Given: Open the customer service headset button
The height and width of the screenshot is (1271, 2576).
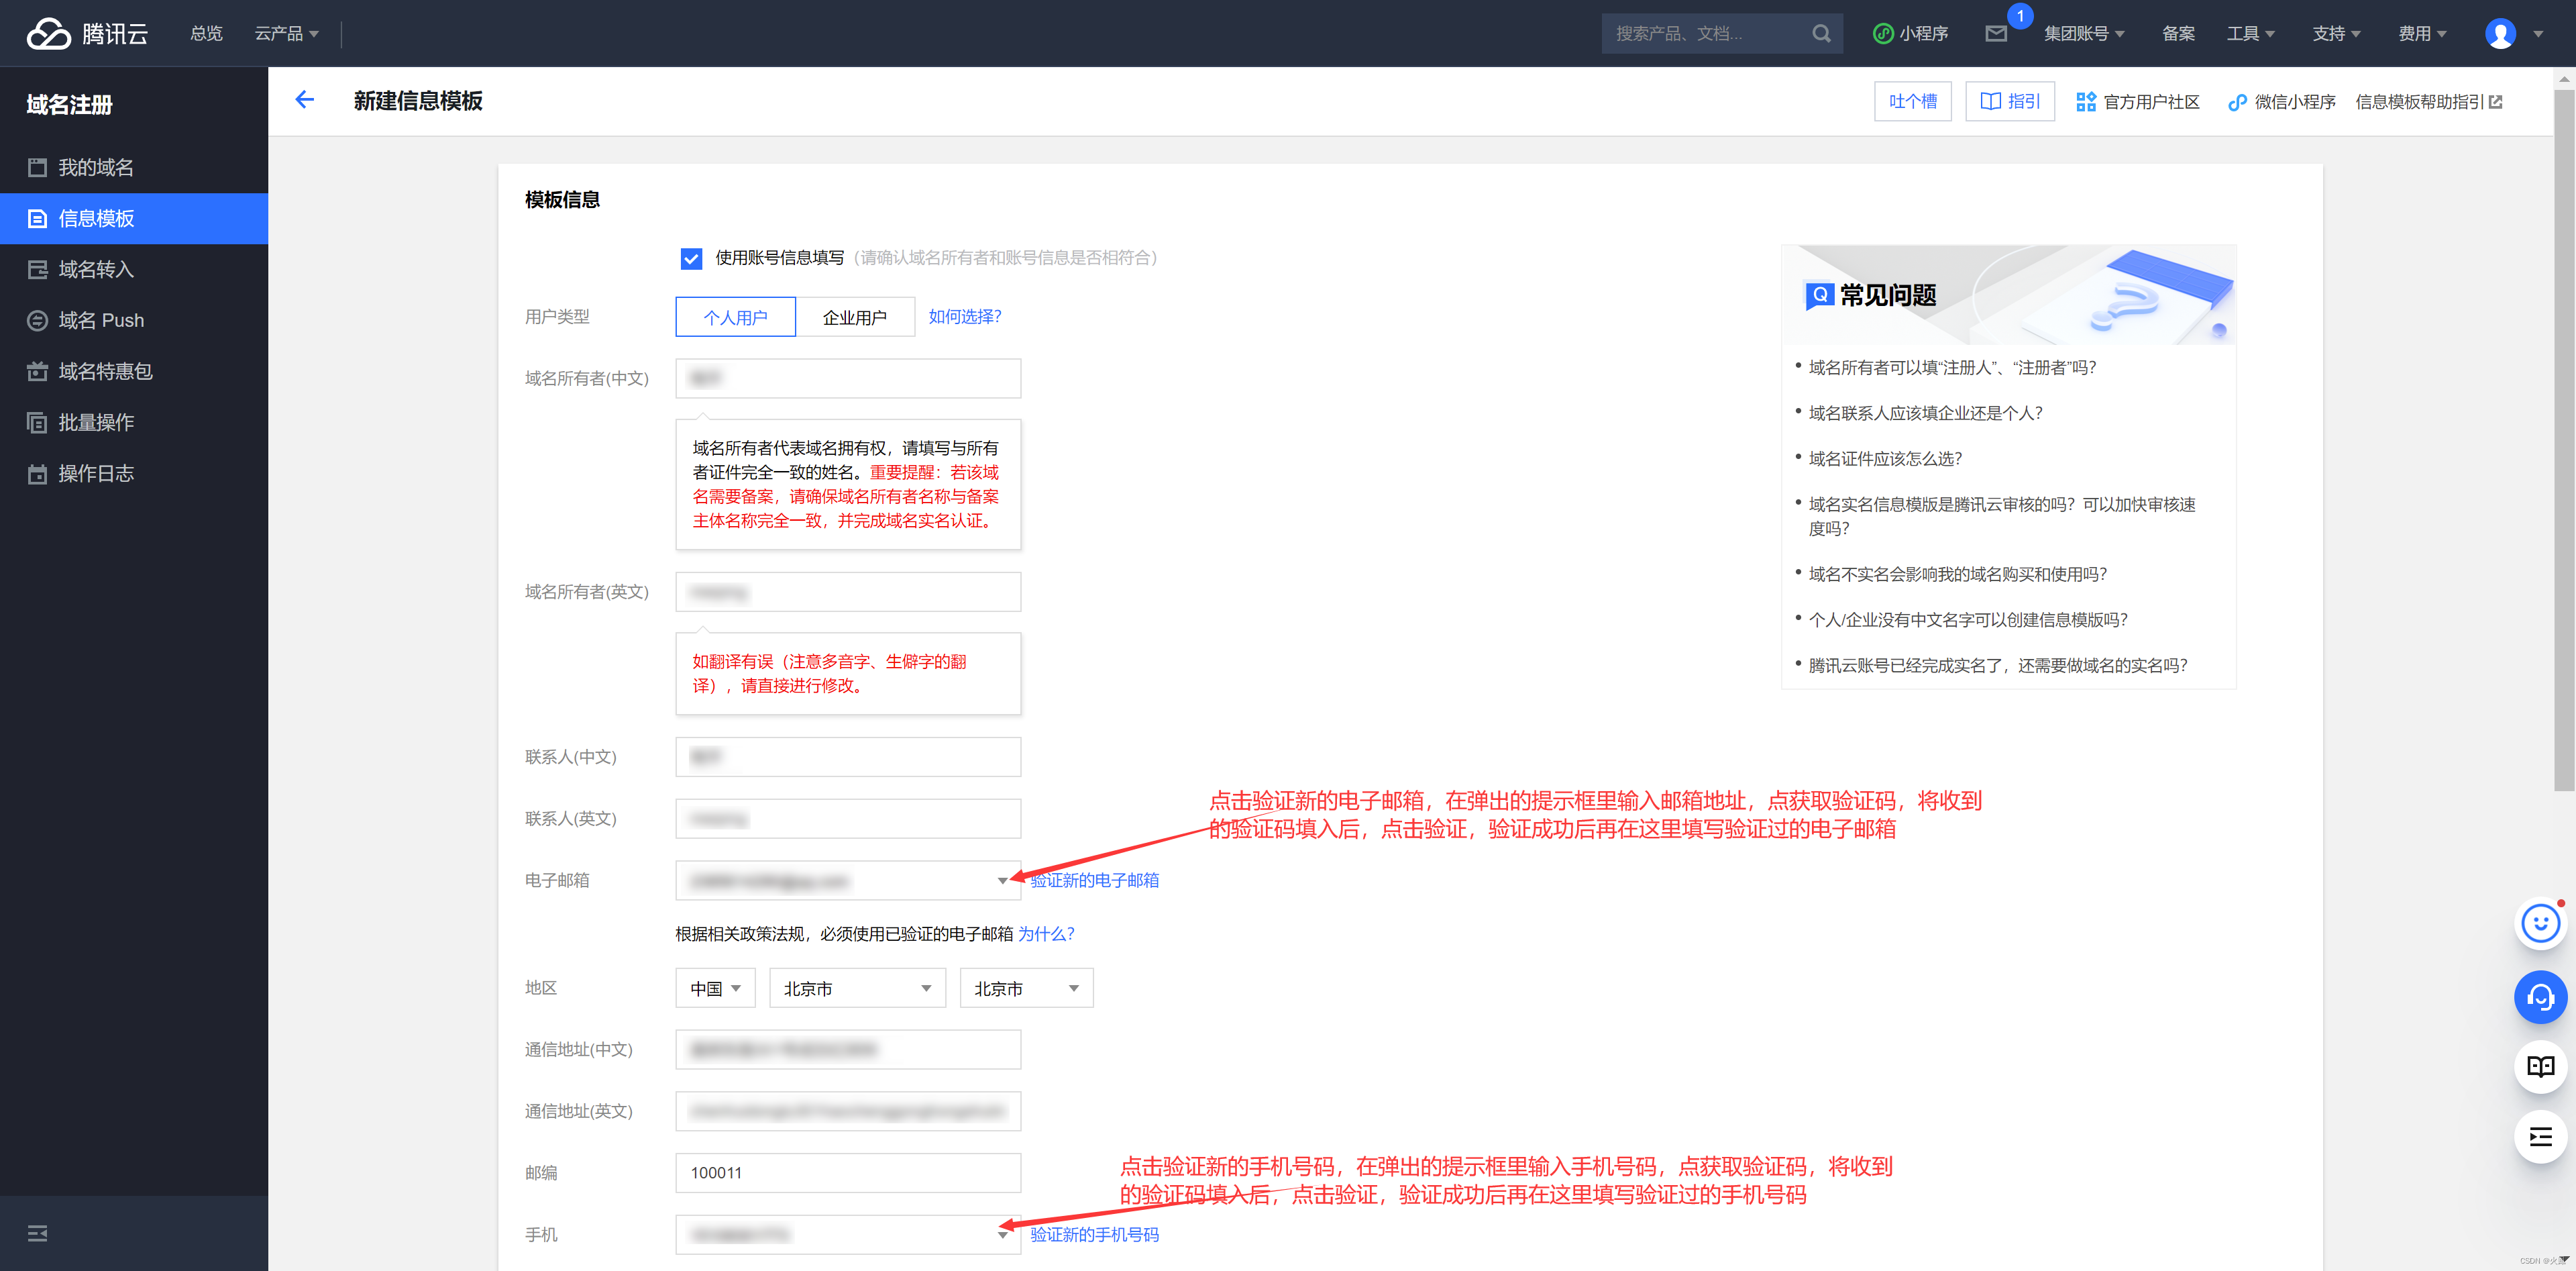Looking at the screenshot, I should pyautogui.click(x=2540, y=996).
